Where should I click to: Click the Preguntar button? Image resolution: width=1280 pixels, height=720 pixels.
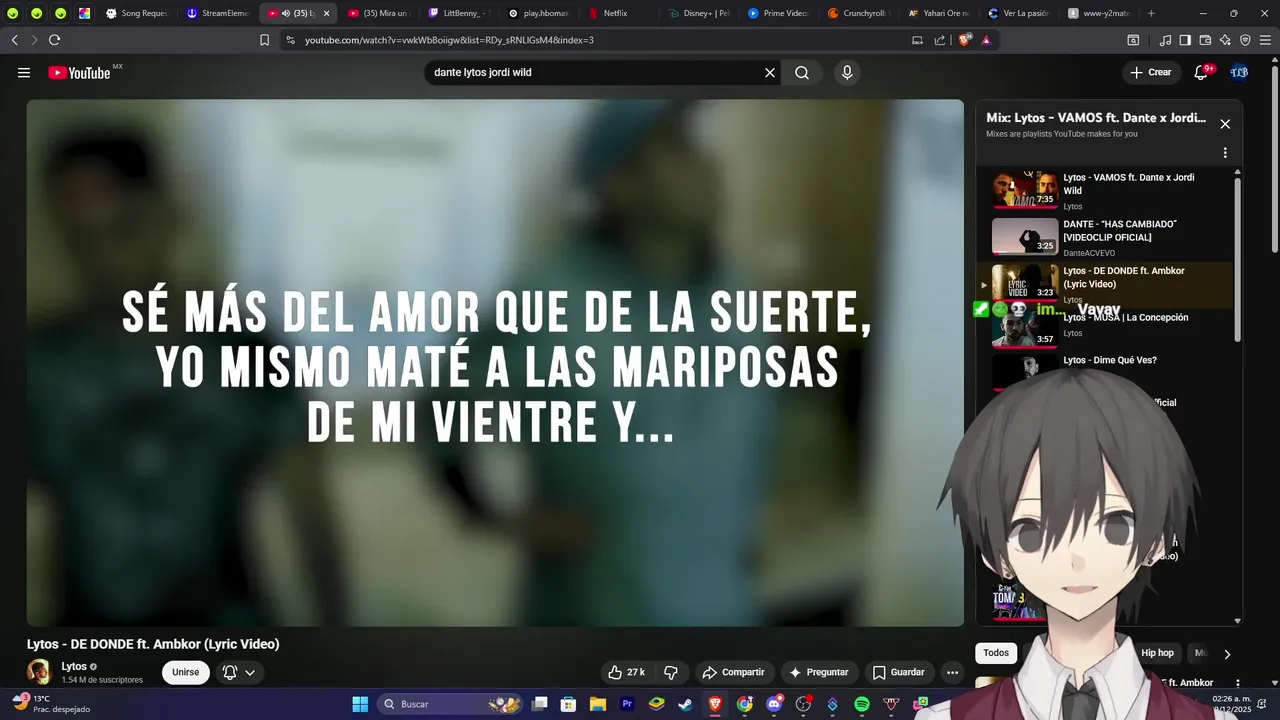click(819, 672)
